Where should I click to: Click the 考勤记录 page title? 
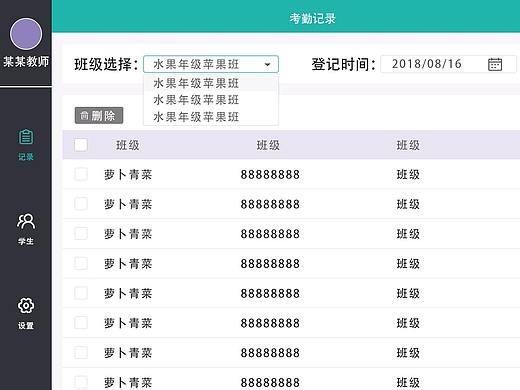click(312, 19)
